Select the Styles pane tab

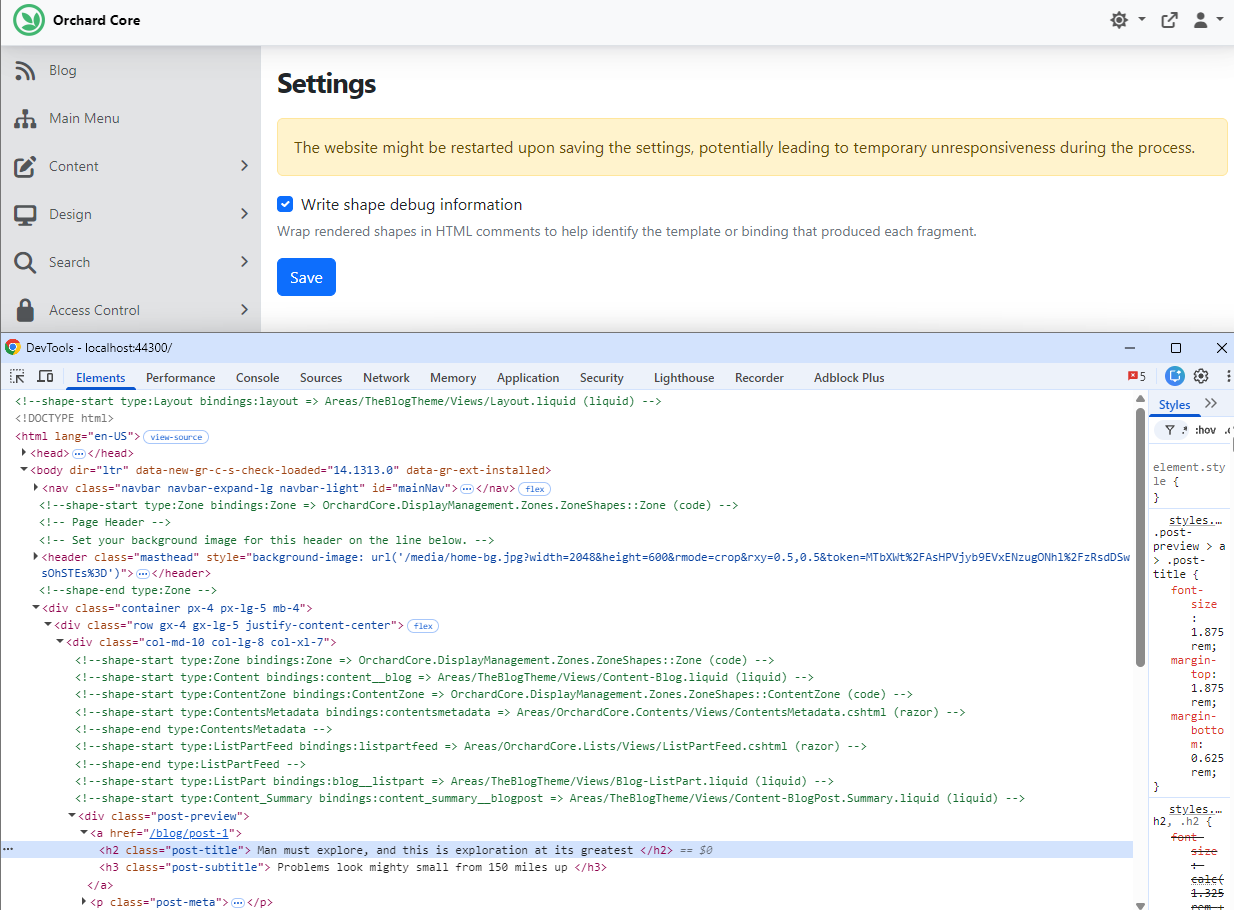(x=1175, y=404)
